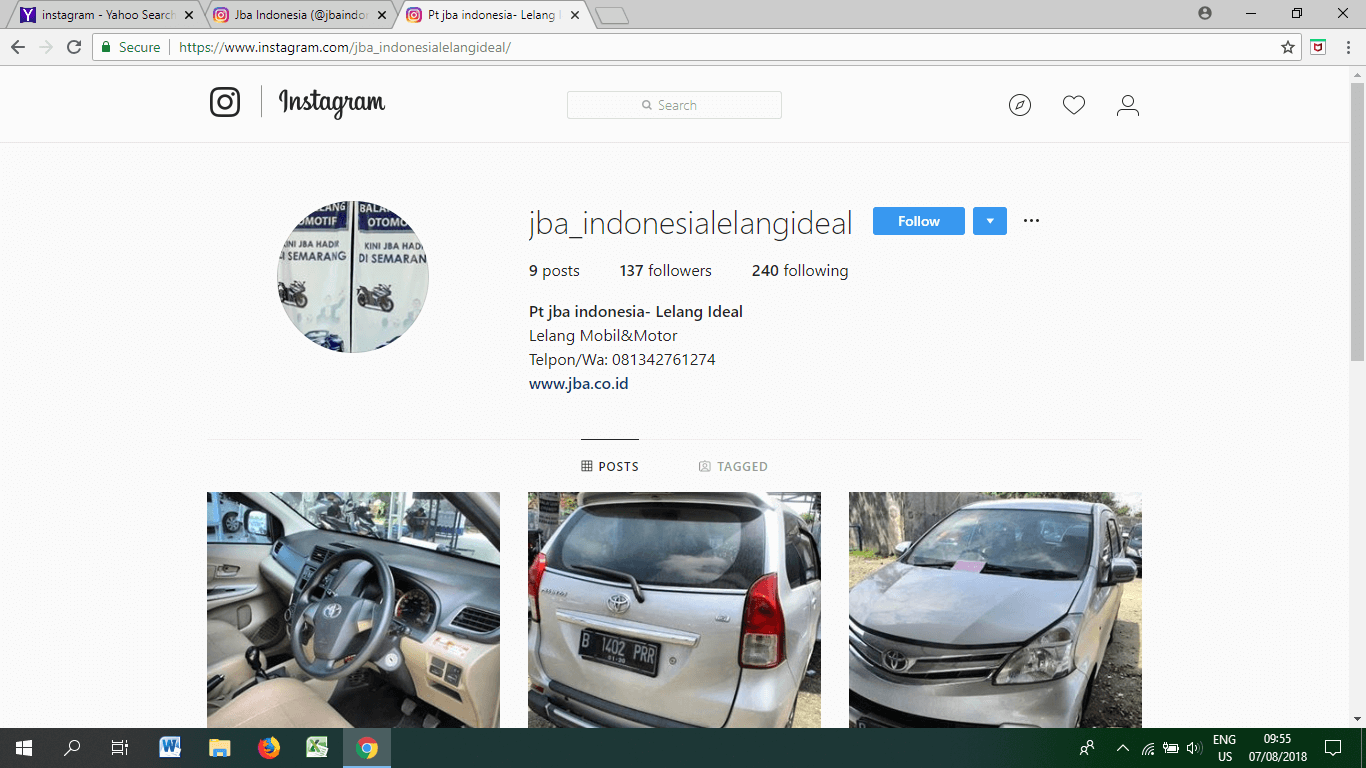
Task: Open the car rear license plate post
Action: coord(674,610)
